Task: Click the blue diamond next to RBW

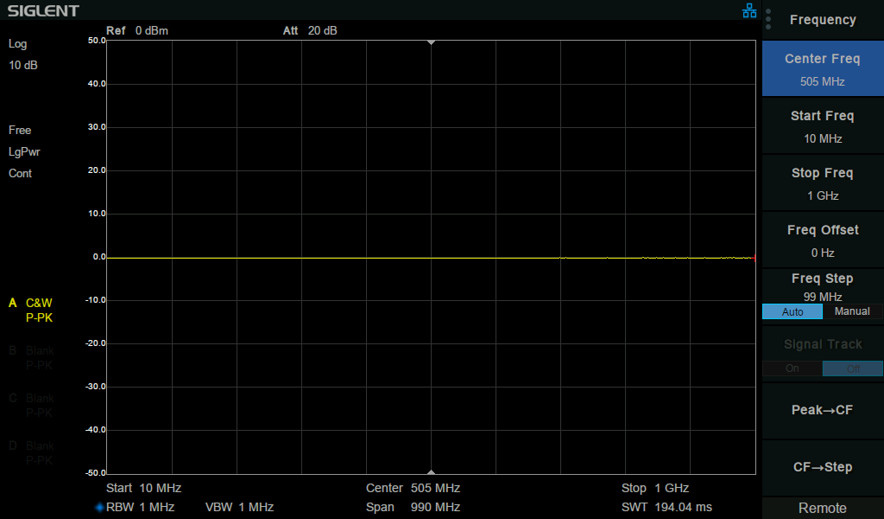Action: [x=100, y=507]
